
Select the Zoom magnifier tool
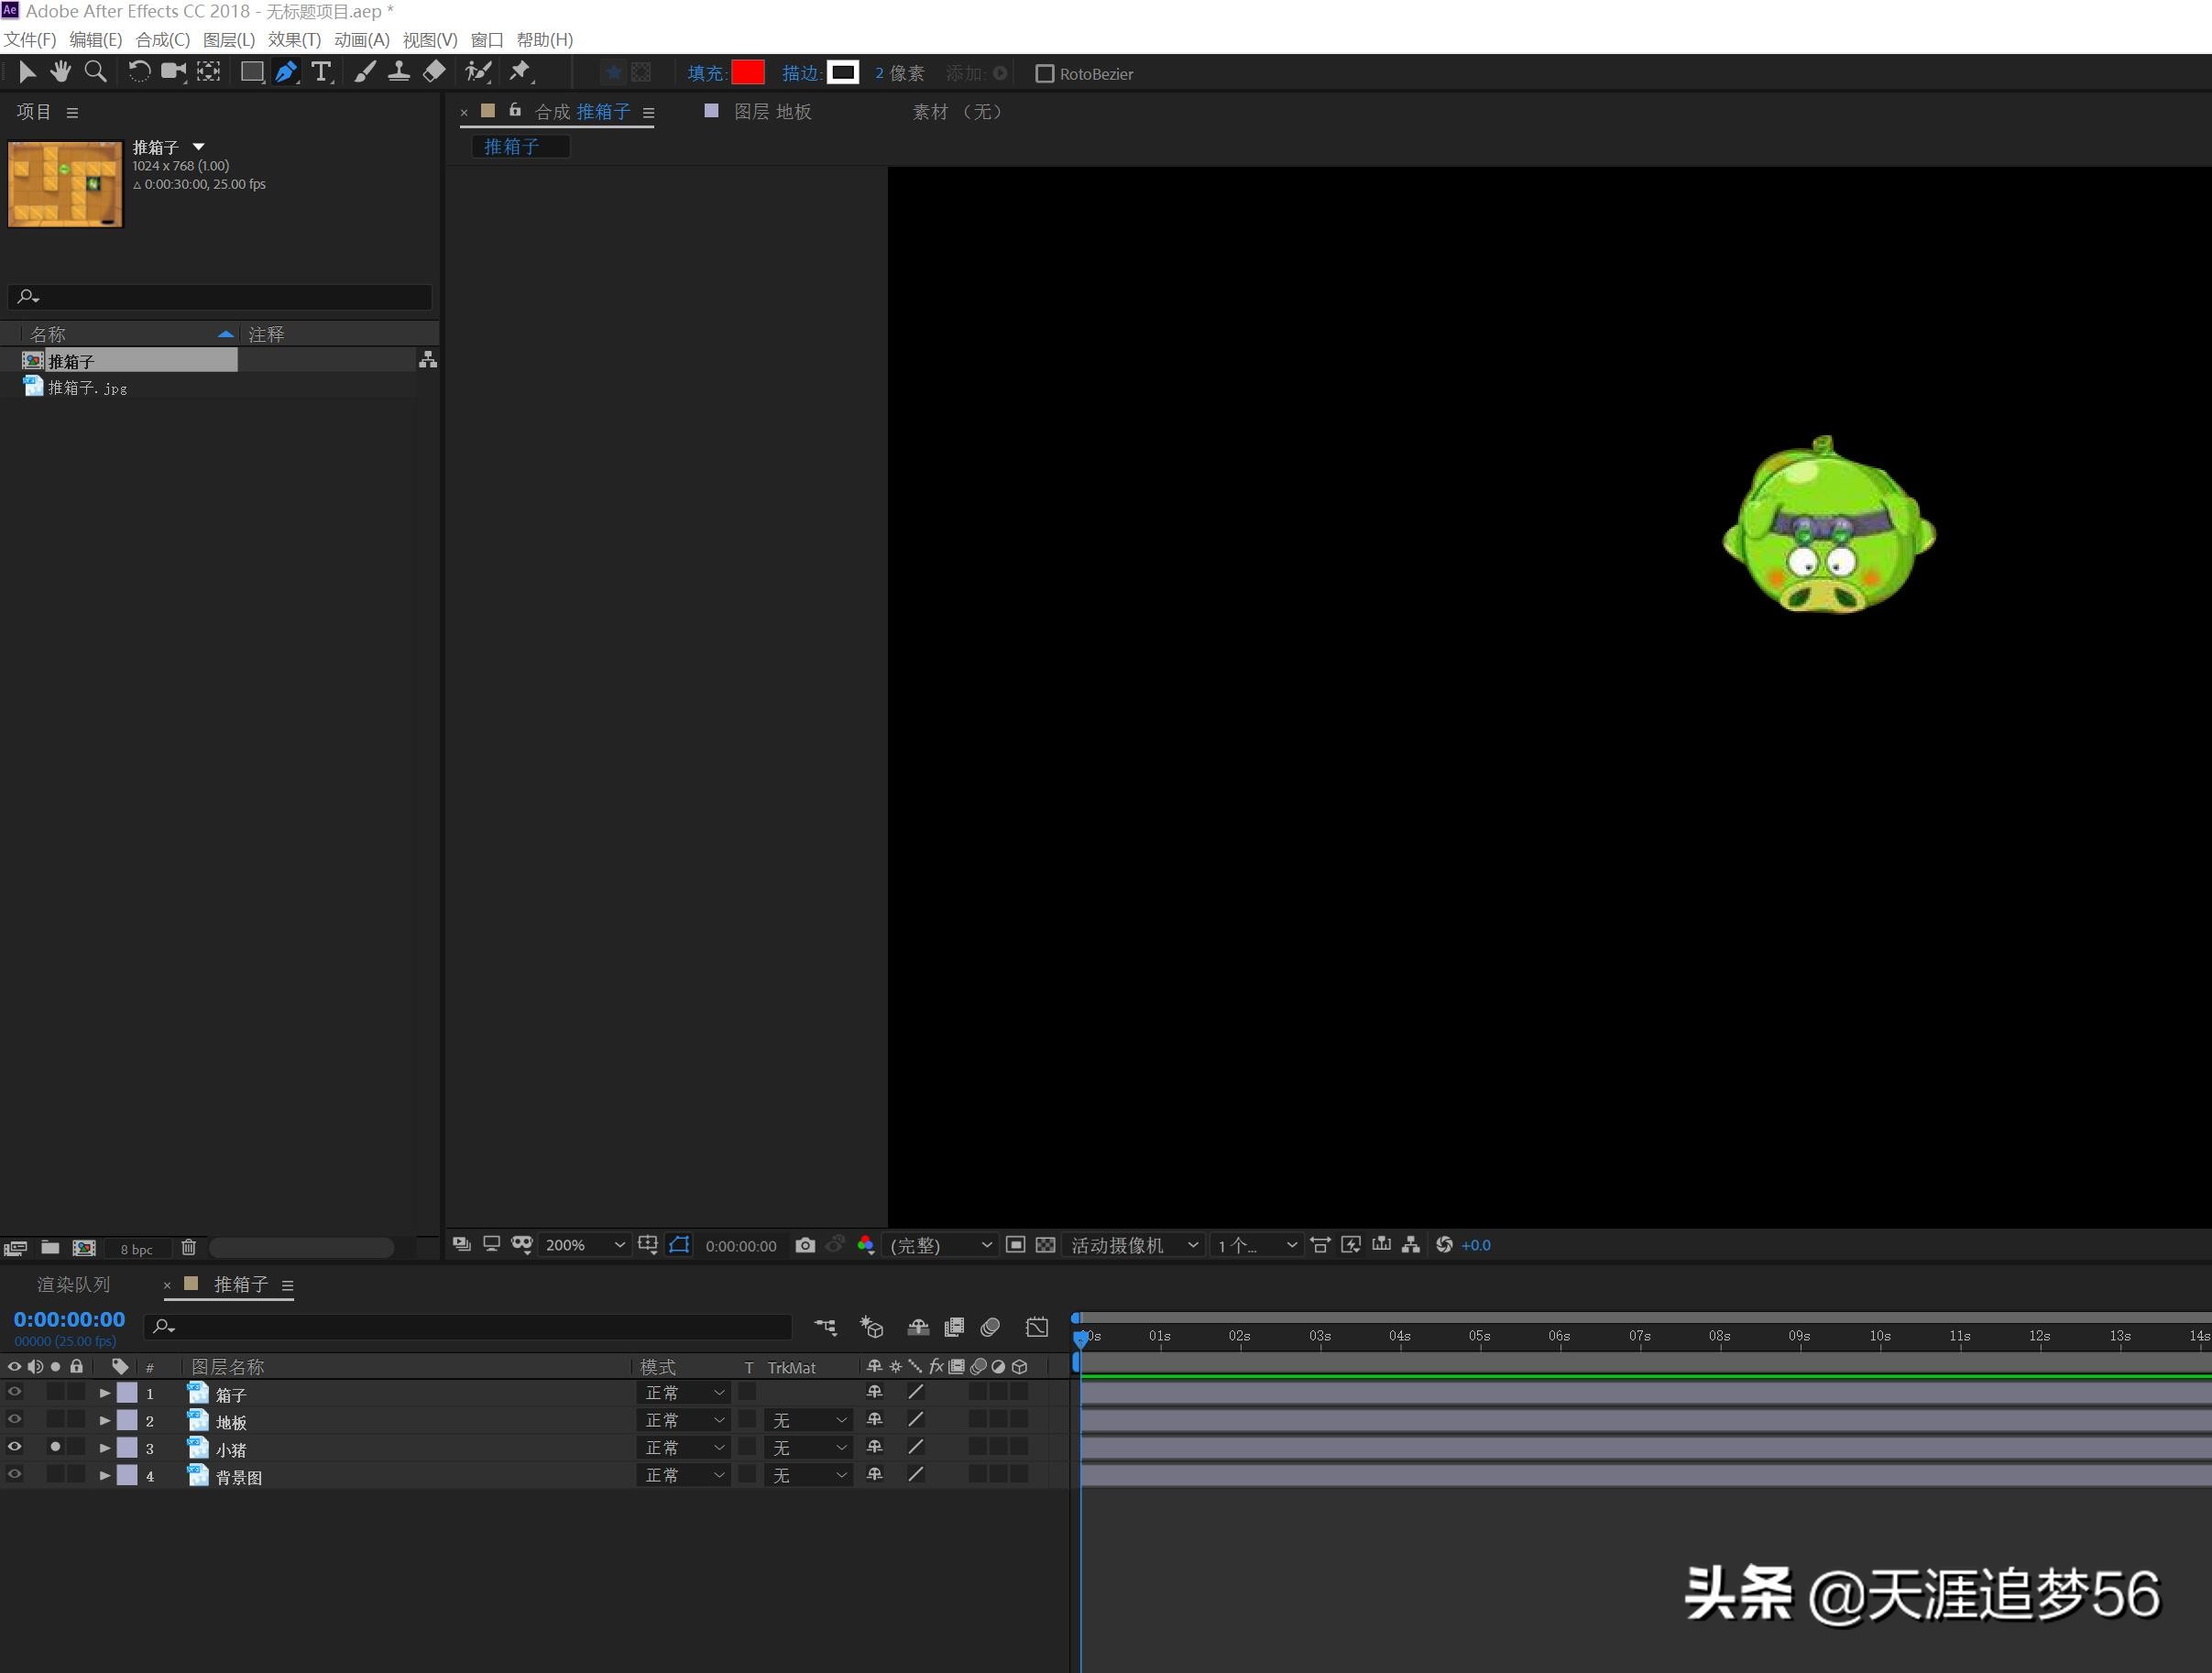[95, 72]
